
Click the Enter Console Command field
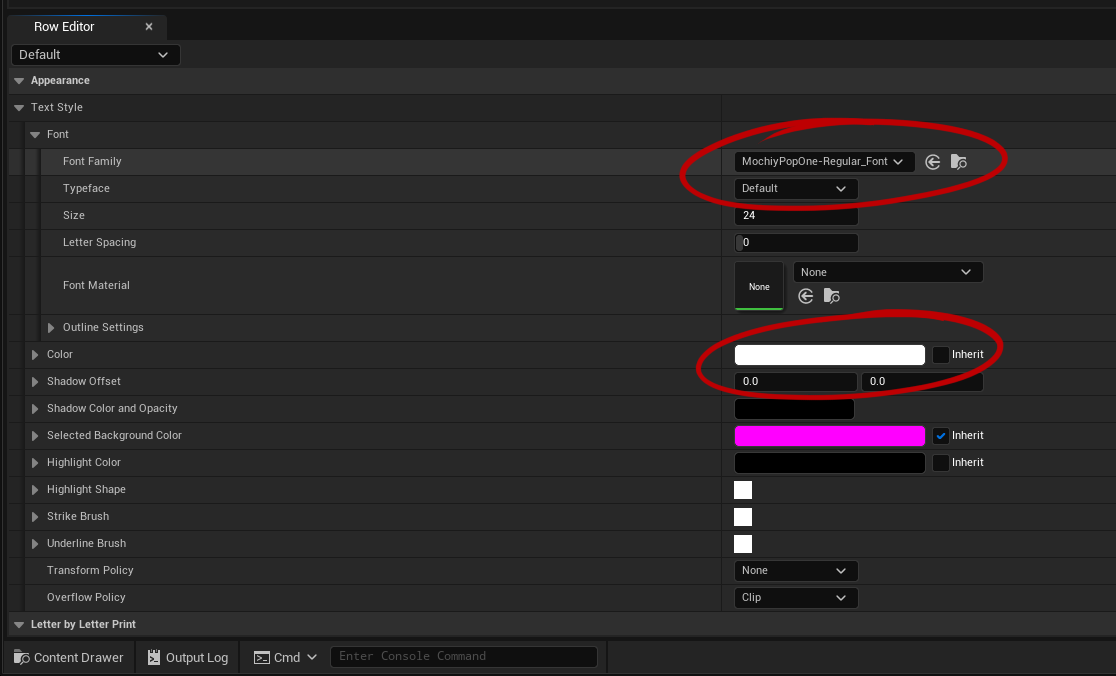coord(464,657)
